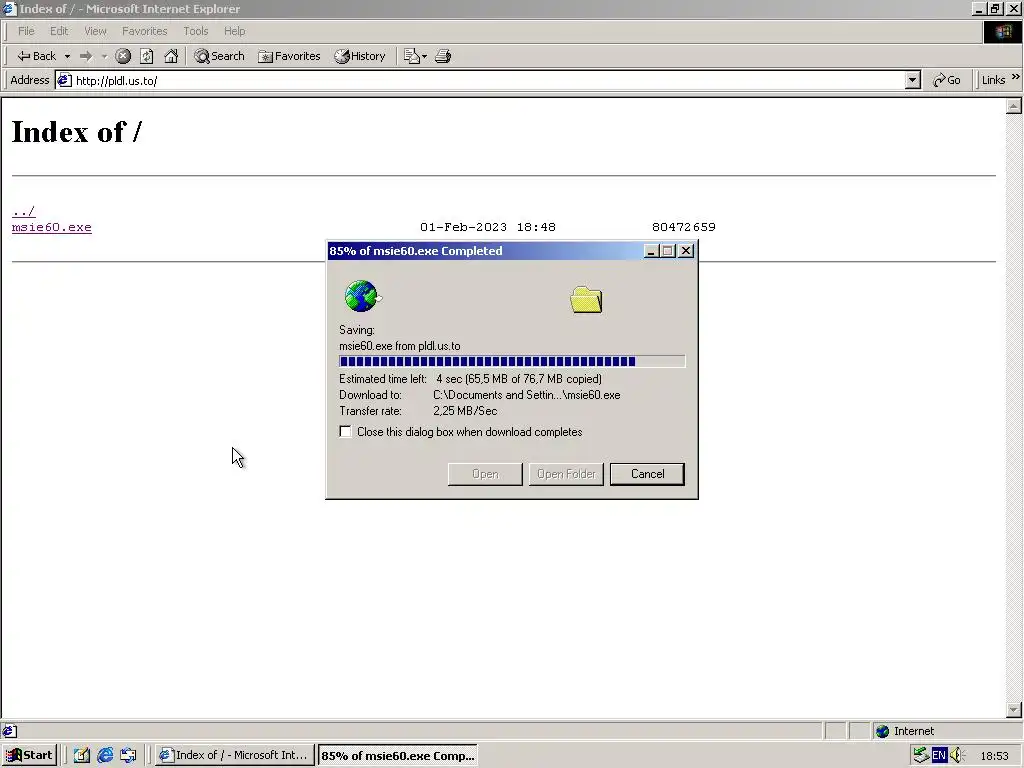Click the Back arrow toolbar button
1024x768 pixels.
(37, 56)
